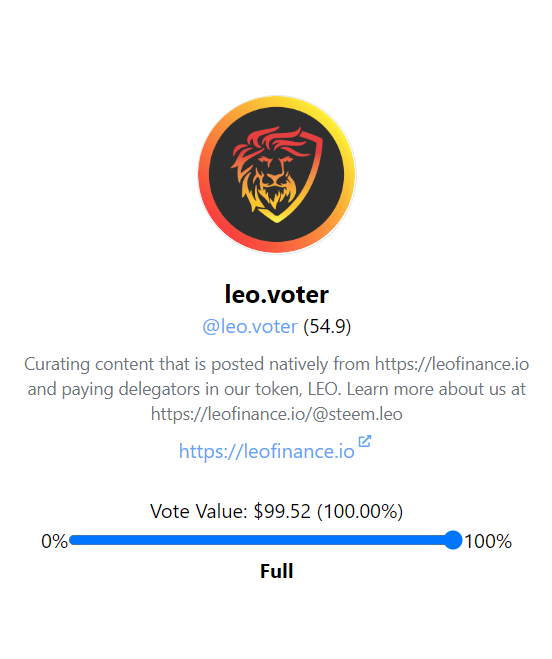The height and width of the screenshot is (659, 552).
Task: Visit the https://leofinance.io website link
Action: (x=267, y=451)
